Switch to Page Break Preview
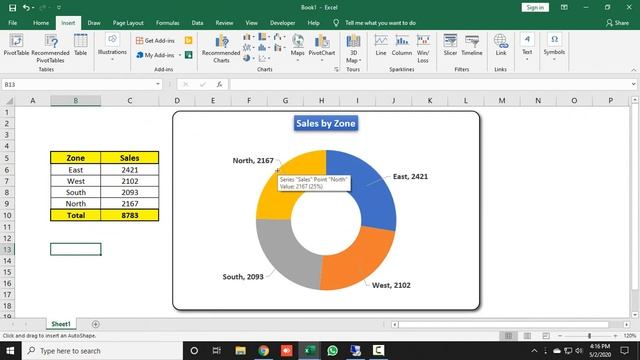Viewport: 640px width, 360px height. point(546,336)
